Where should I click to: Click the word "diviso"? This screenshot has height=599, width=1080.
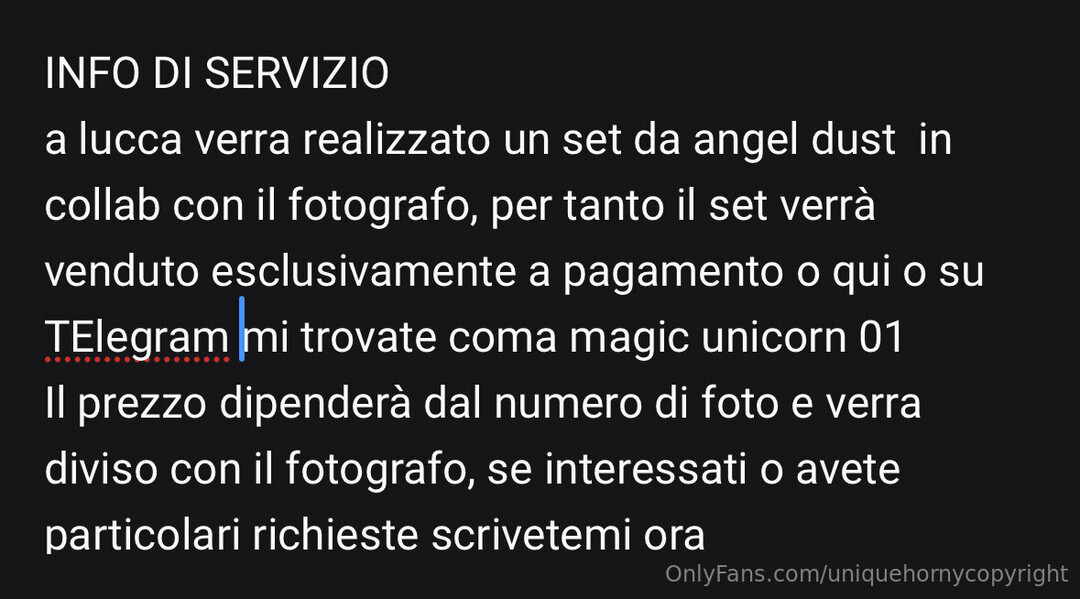(101, 470)
